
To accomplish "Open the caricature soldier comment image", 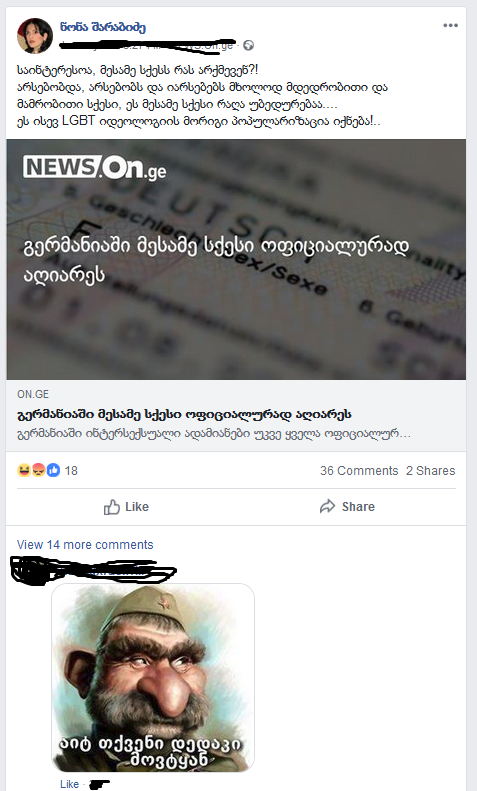I will (x=153, y=677).
